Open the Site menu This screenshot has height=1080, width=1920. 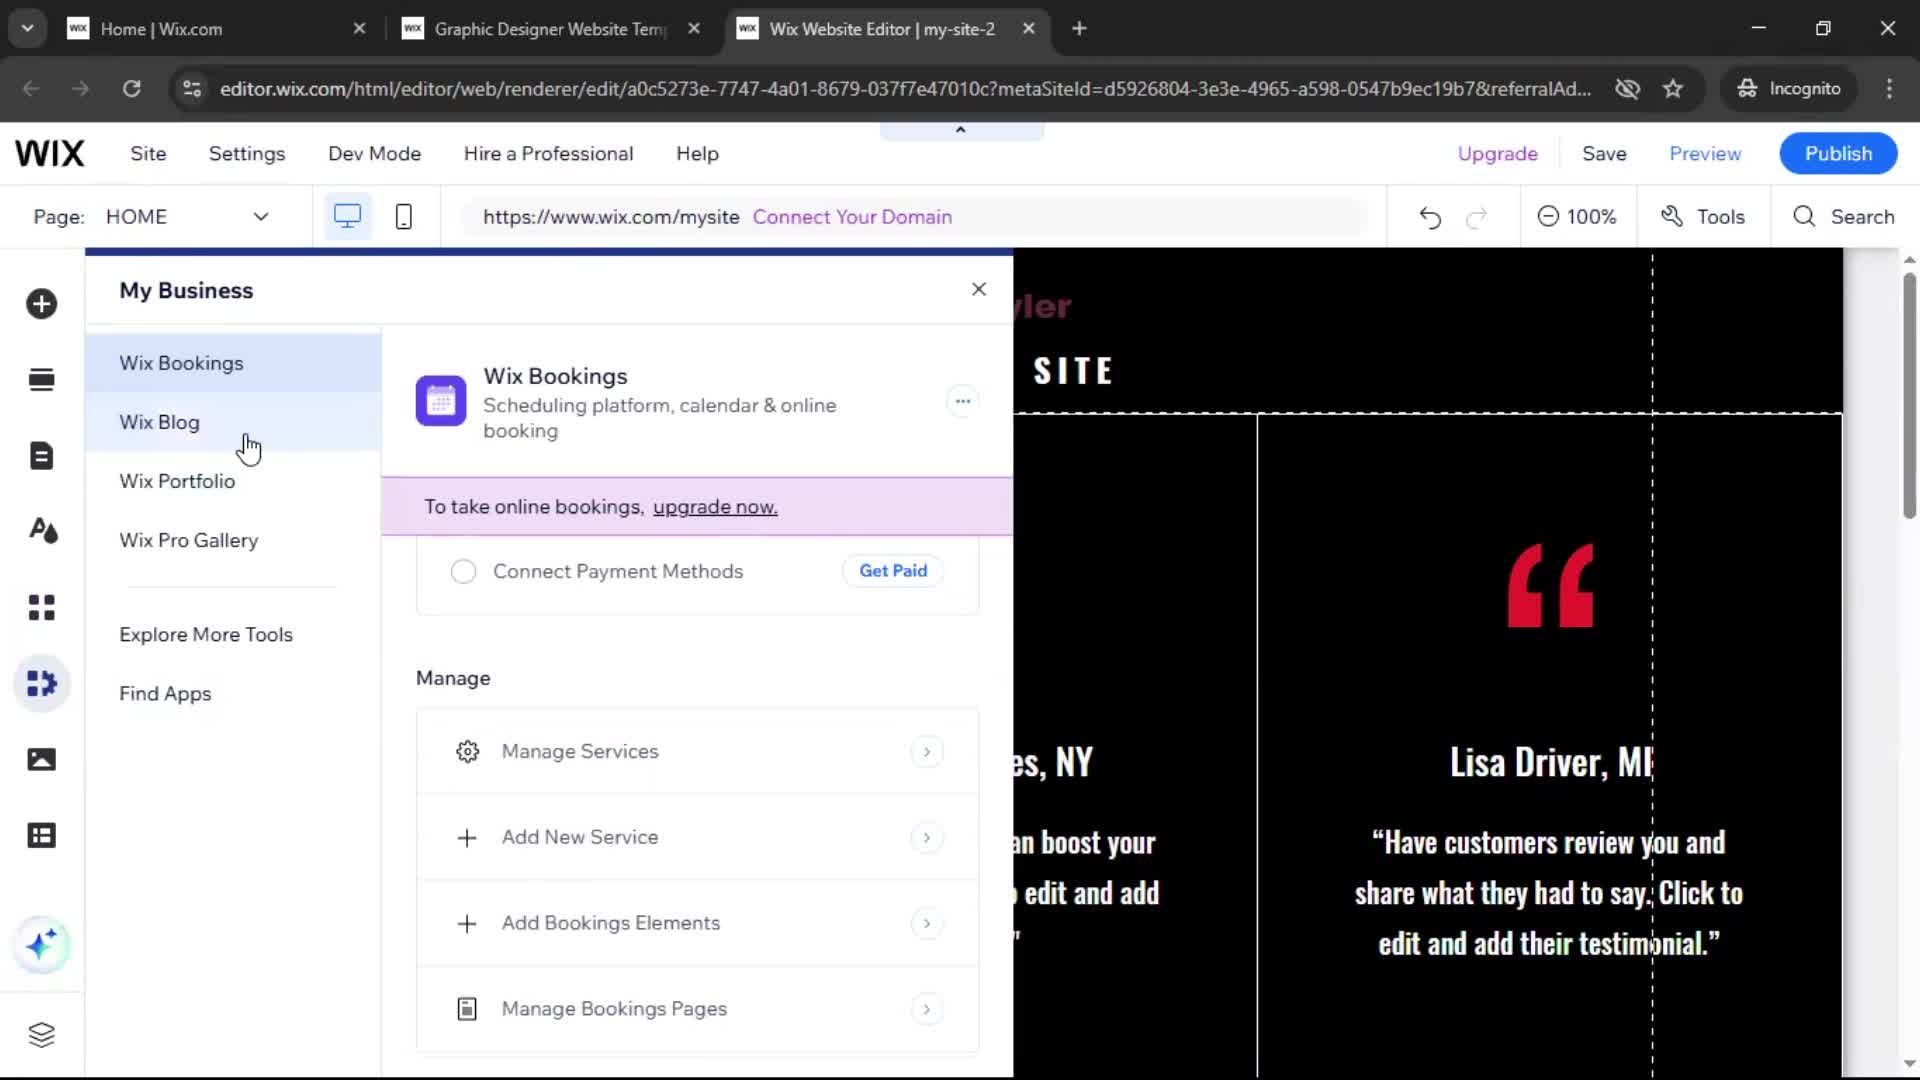click(148, 154)
